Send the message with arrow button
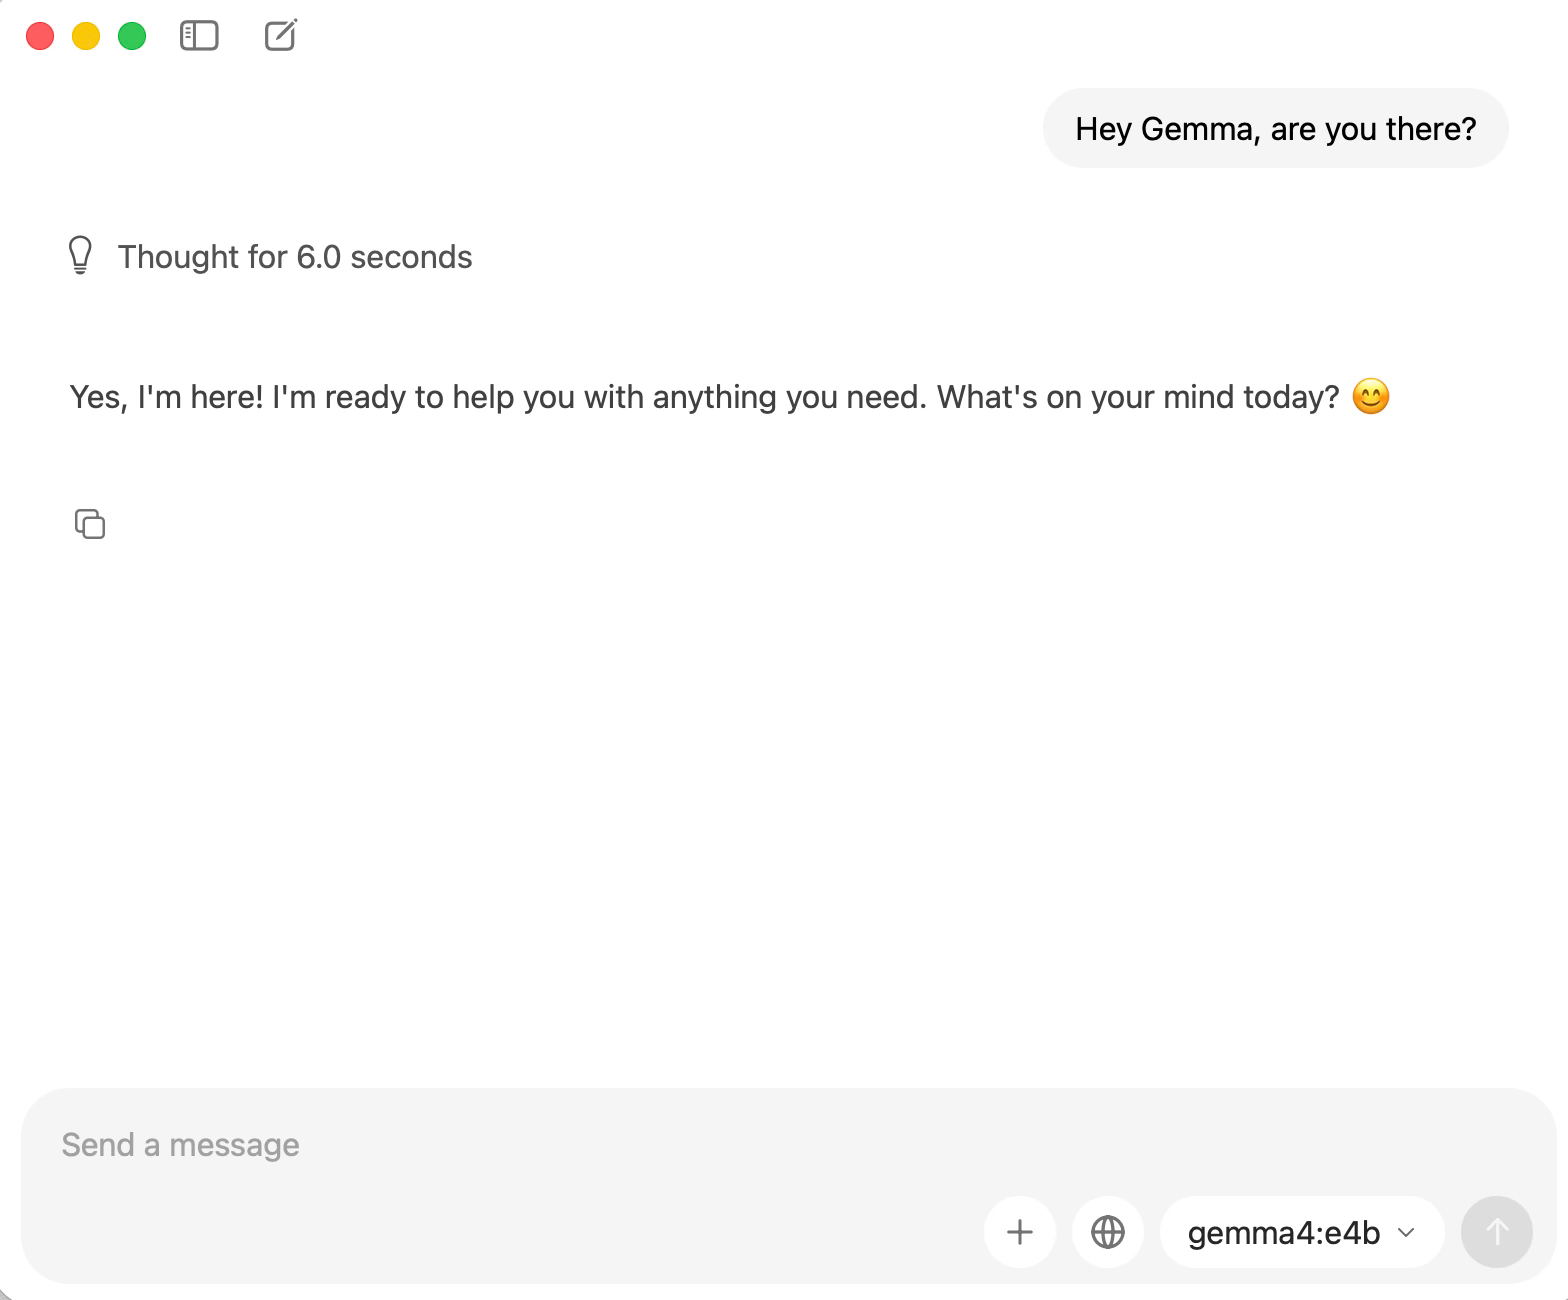1568x1300 pixels. coord(1496,1232)
